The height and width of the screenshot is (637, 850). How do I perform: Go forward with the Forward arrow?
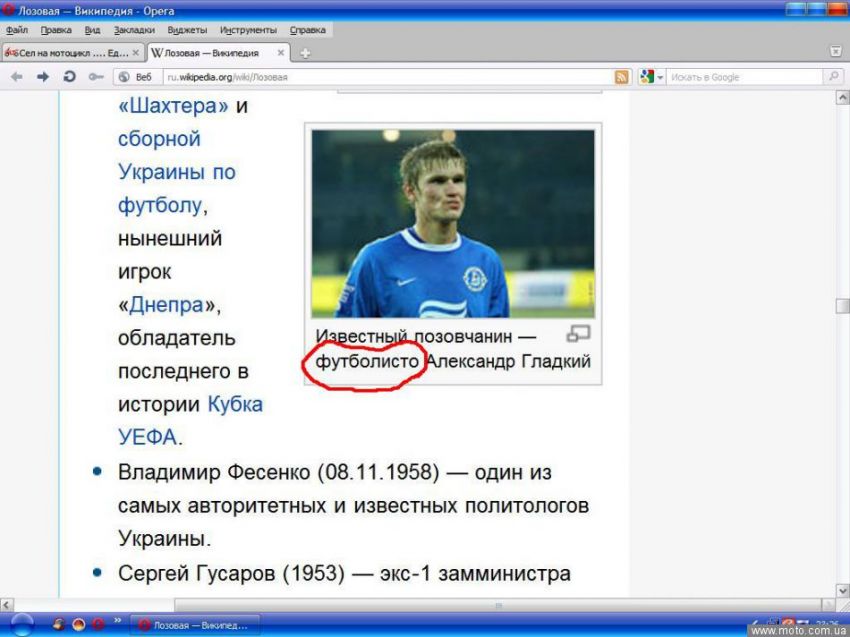click(43, 77)
